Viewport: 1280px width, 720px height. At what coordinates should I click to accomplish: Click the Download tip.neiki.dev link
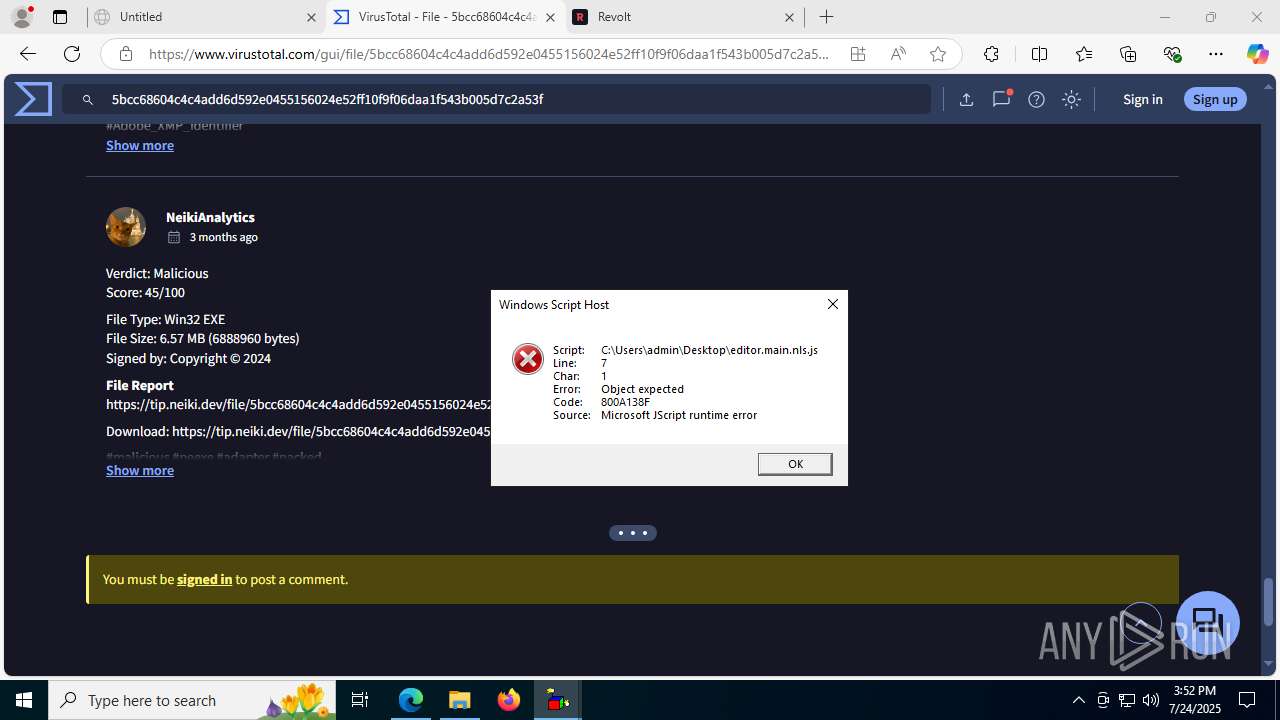pos(331,431)
